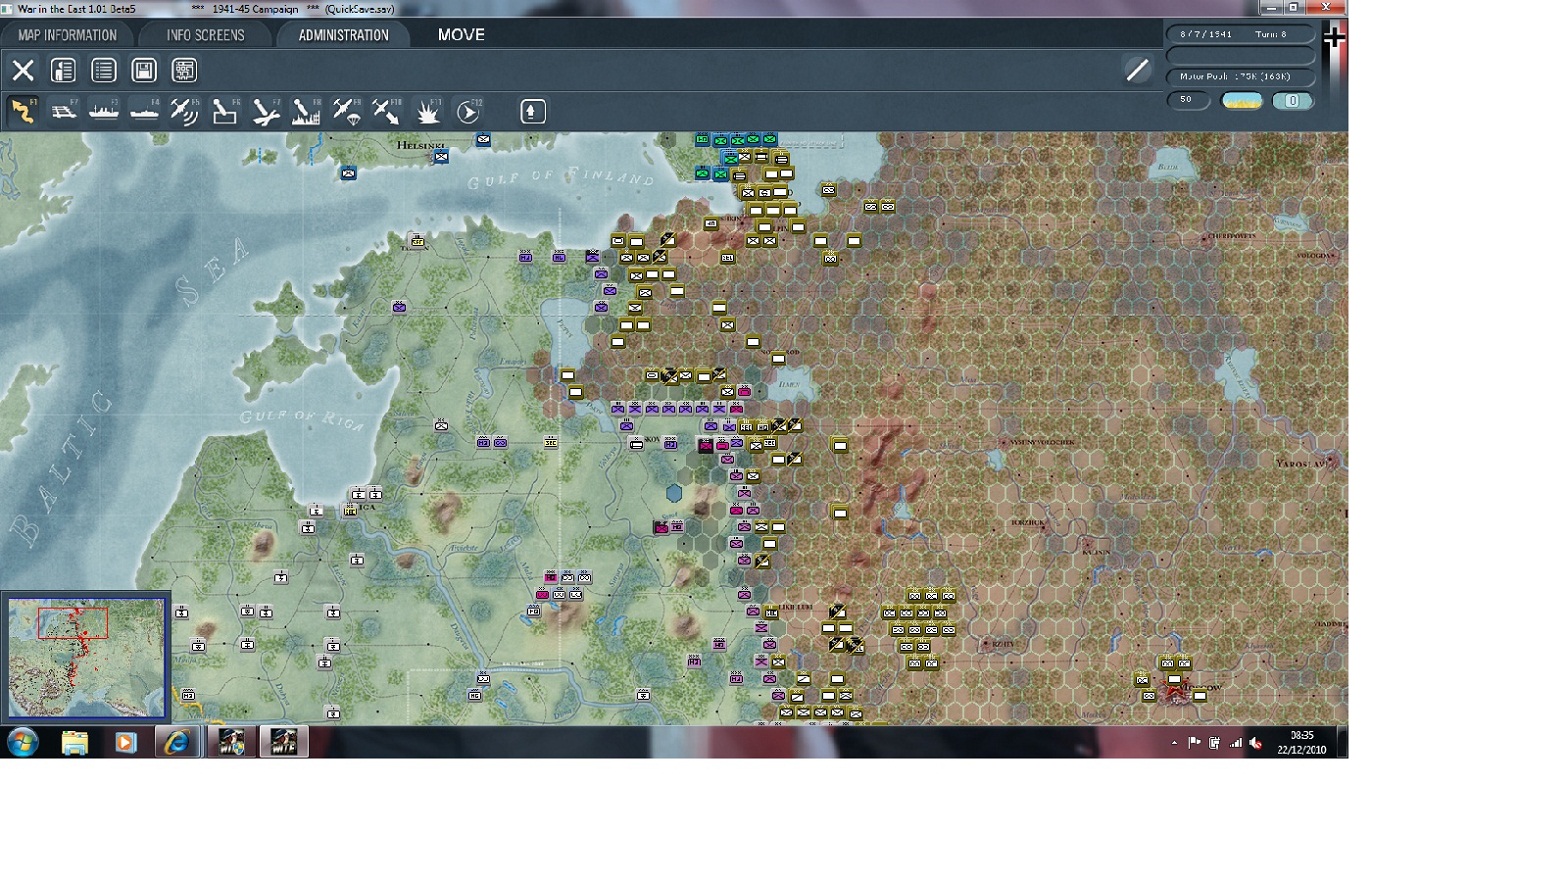The height and width of the screenshot is (882, 1568).
Task: Open Internet Explorer from taskbar
Action: [x=177, y=742]
